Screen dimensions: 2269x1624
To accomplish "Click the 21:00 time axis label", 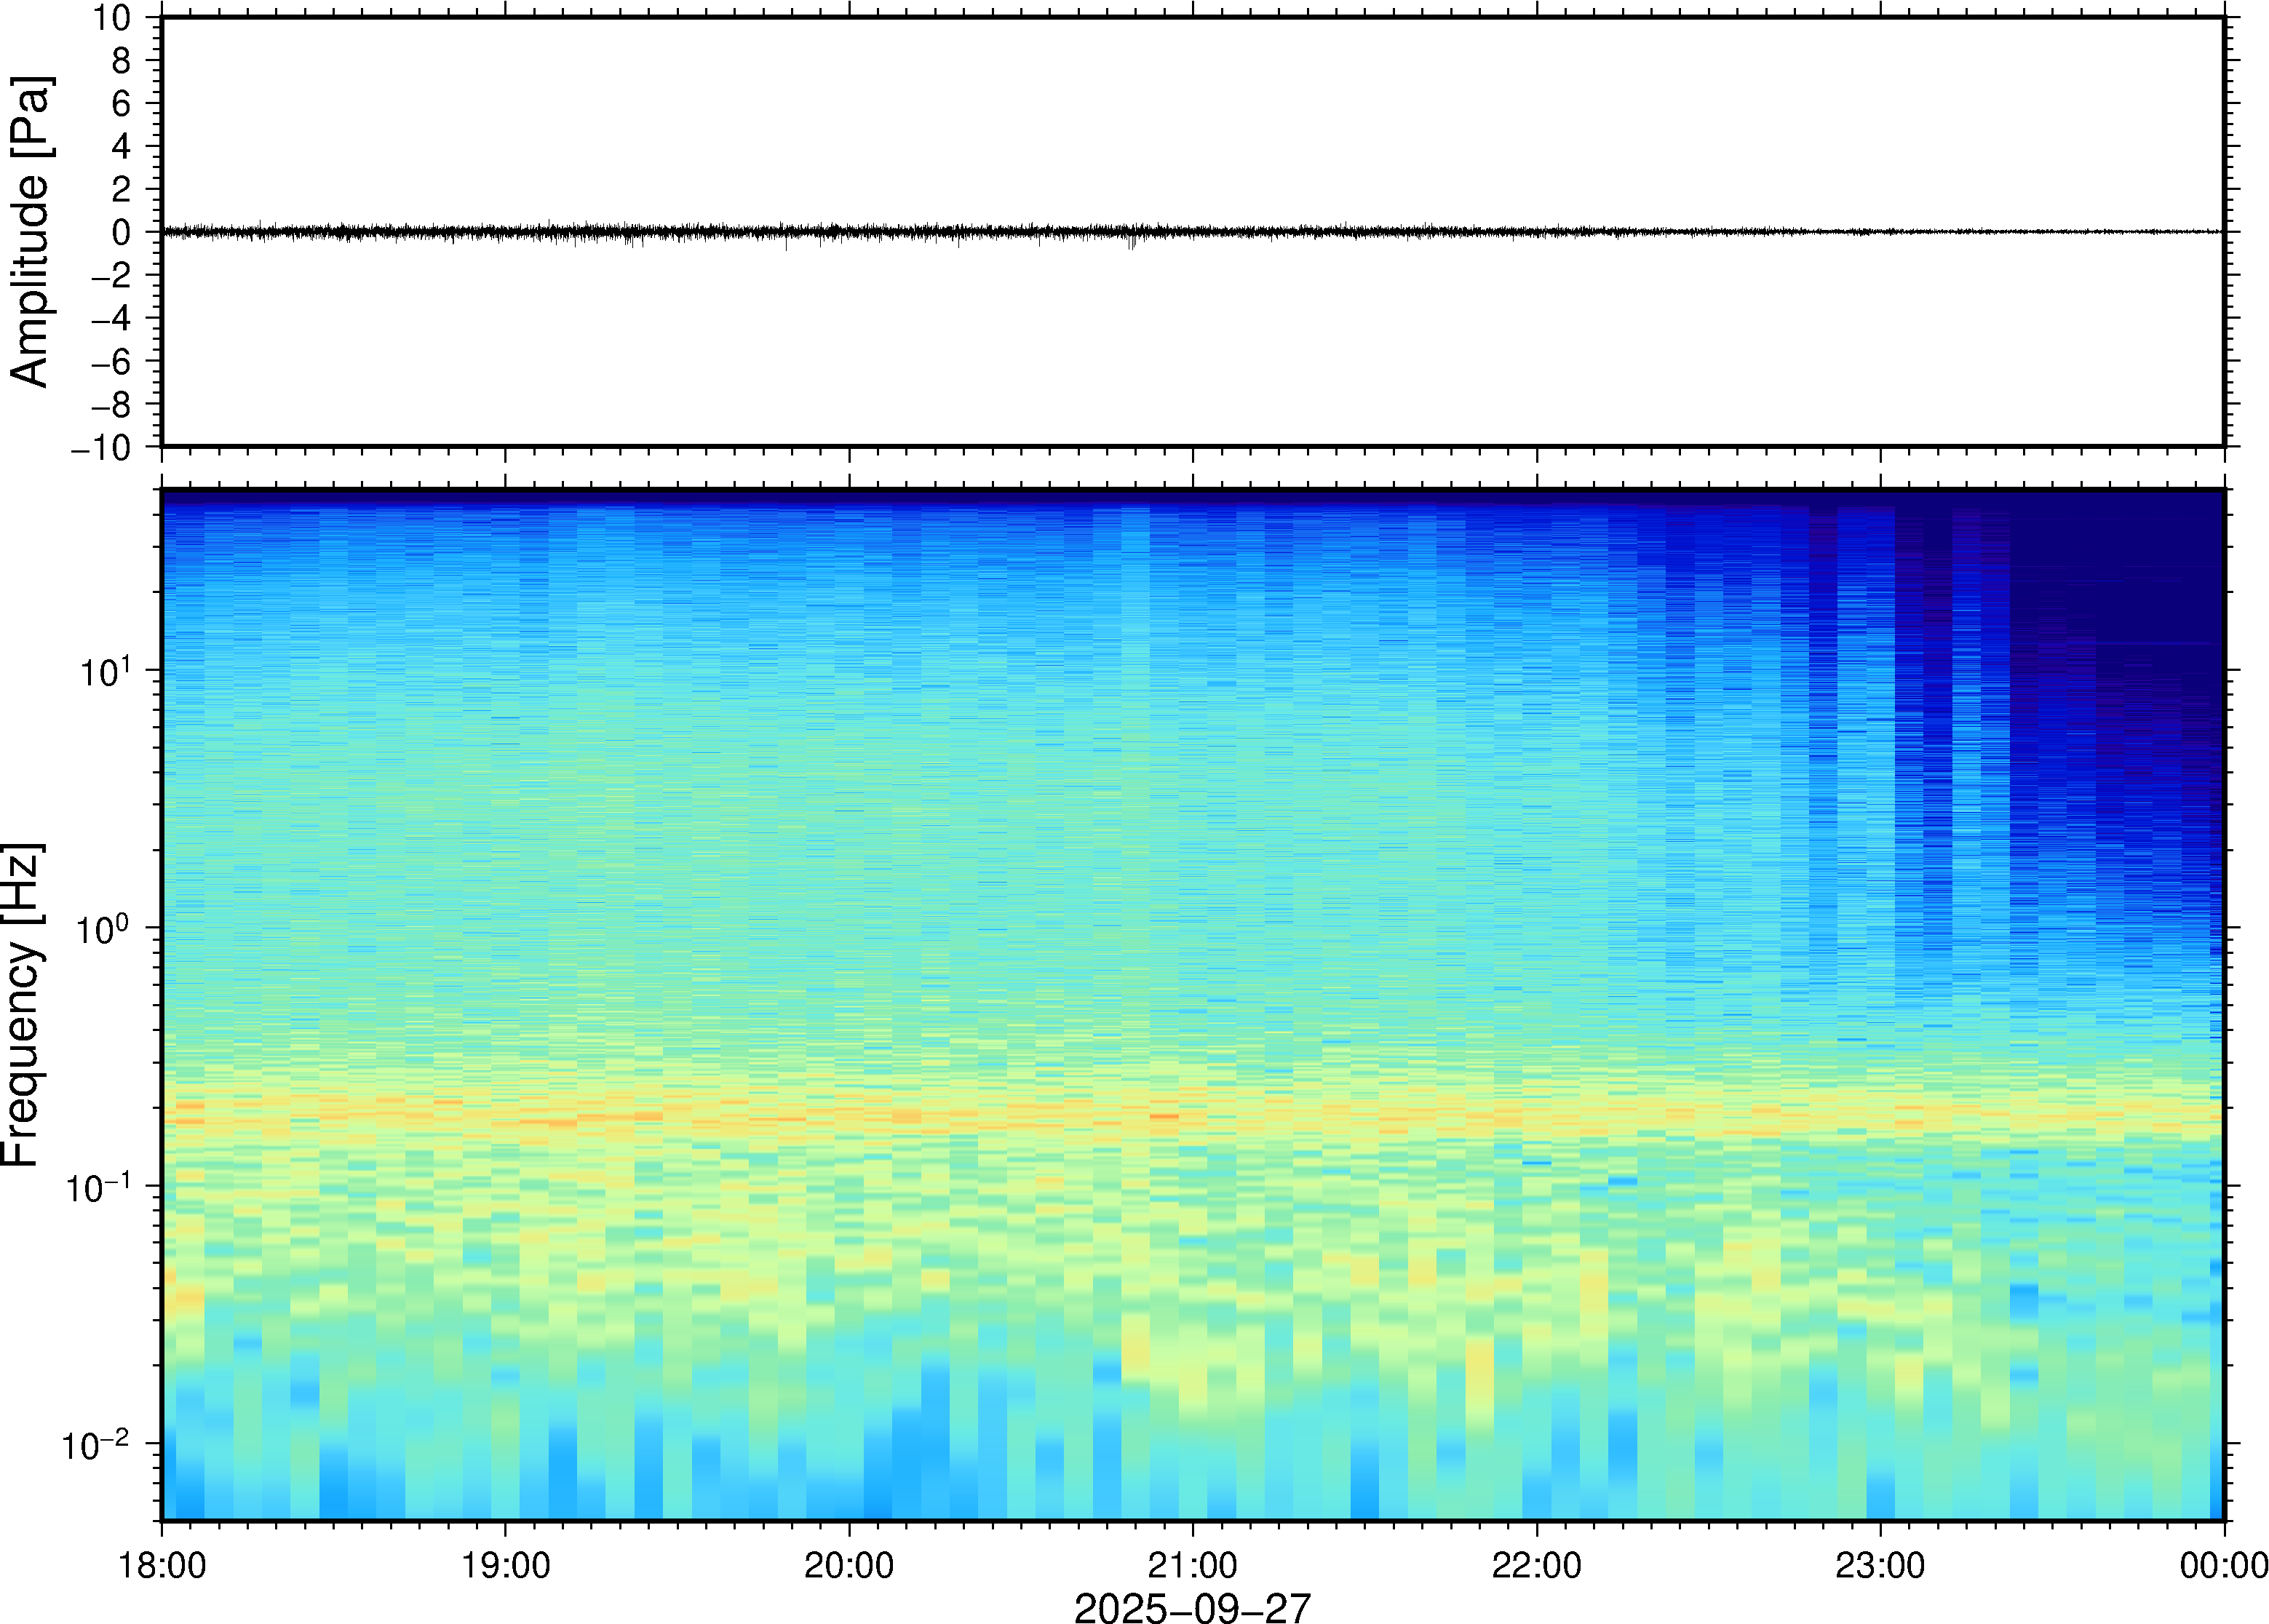I will (1192, 1565).
